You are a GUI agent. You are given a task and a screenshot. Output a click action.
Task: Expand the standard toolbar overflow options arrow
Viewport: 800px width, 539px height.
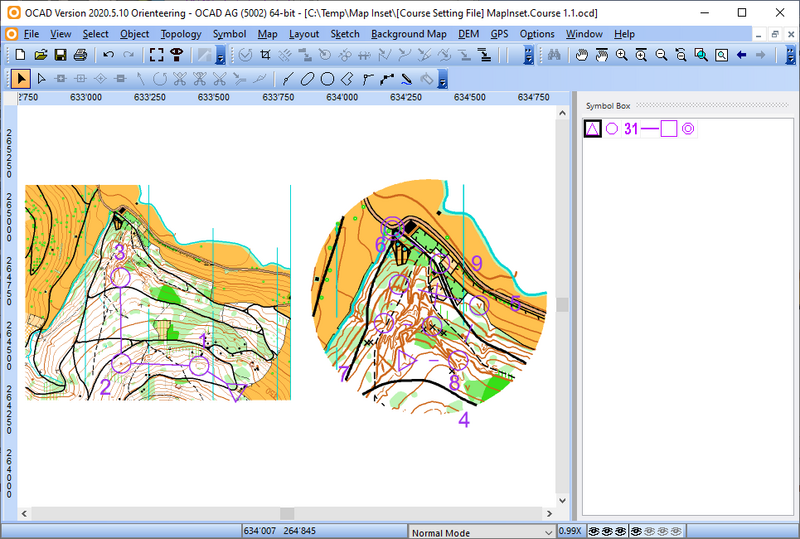220,55
